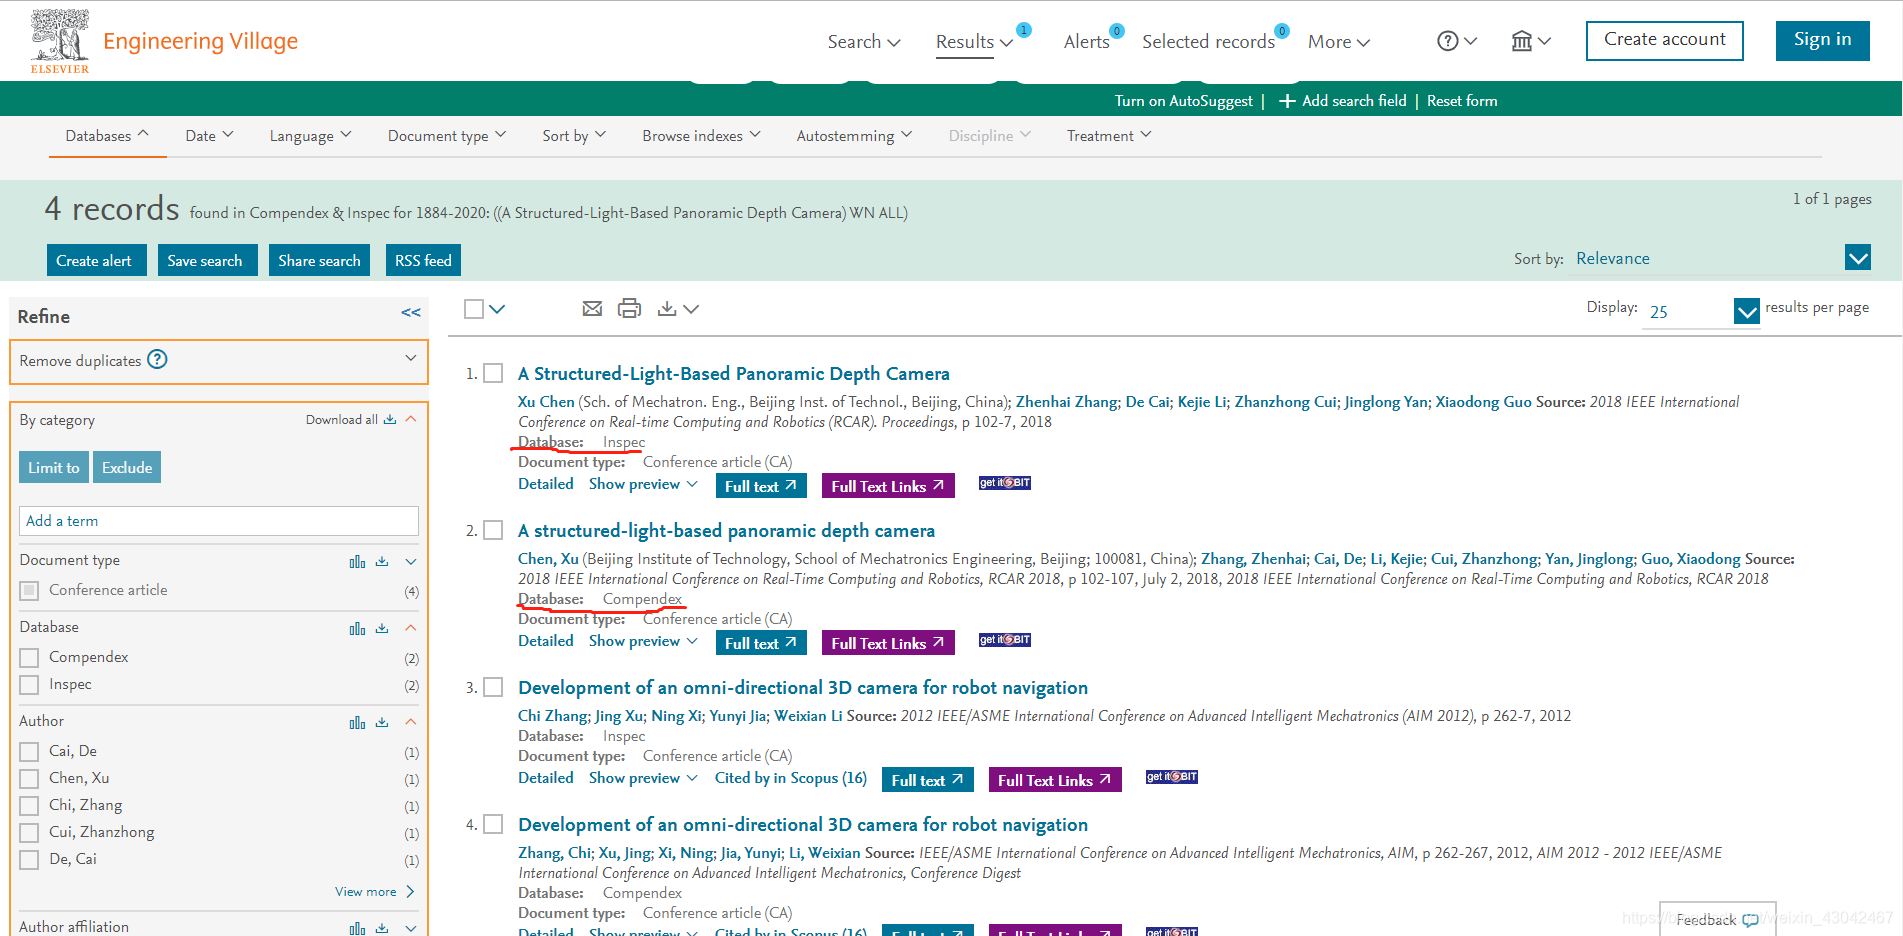
Task: Collapse the Author facet chevron
Action: (x=411, y=722)
